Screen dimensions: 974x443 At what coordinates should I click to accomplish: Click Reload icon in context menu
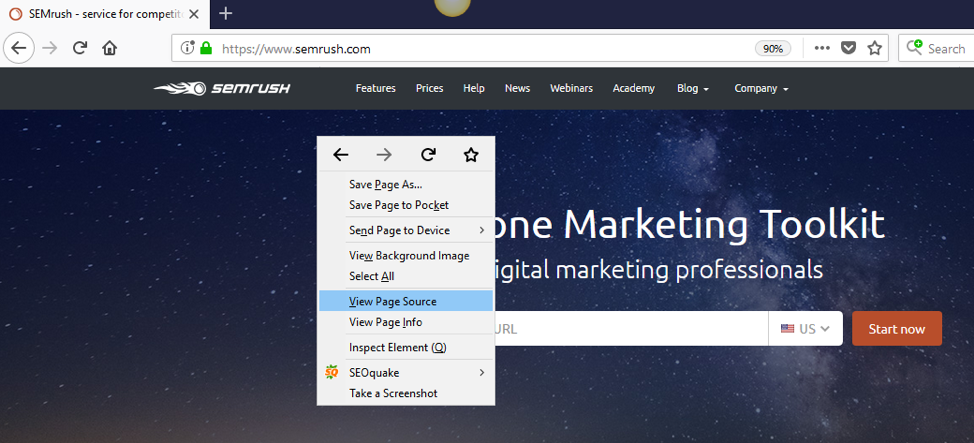click(x=428, y=155)
